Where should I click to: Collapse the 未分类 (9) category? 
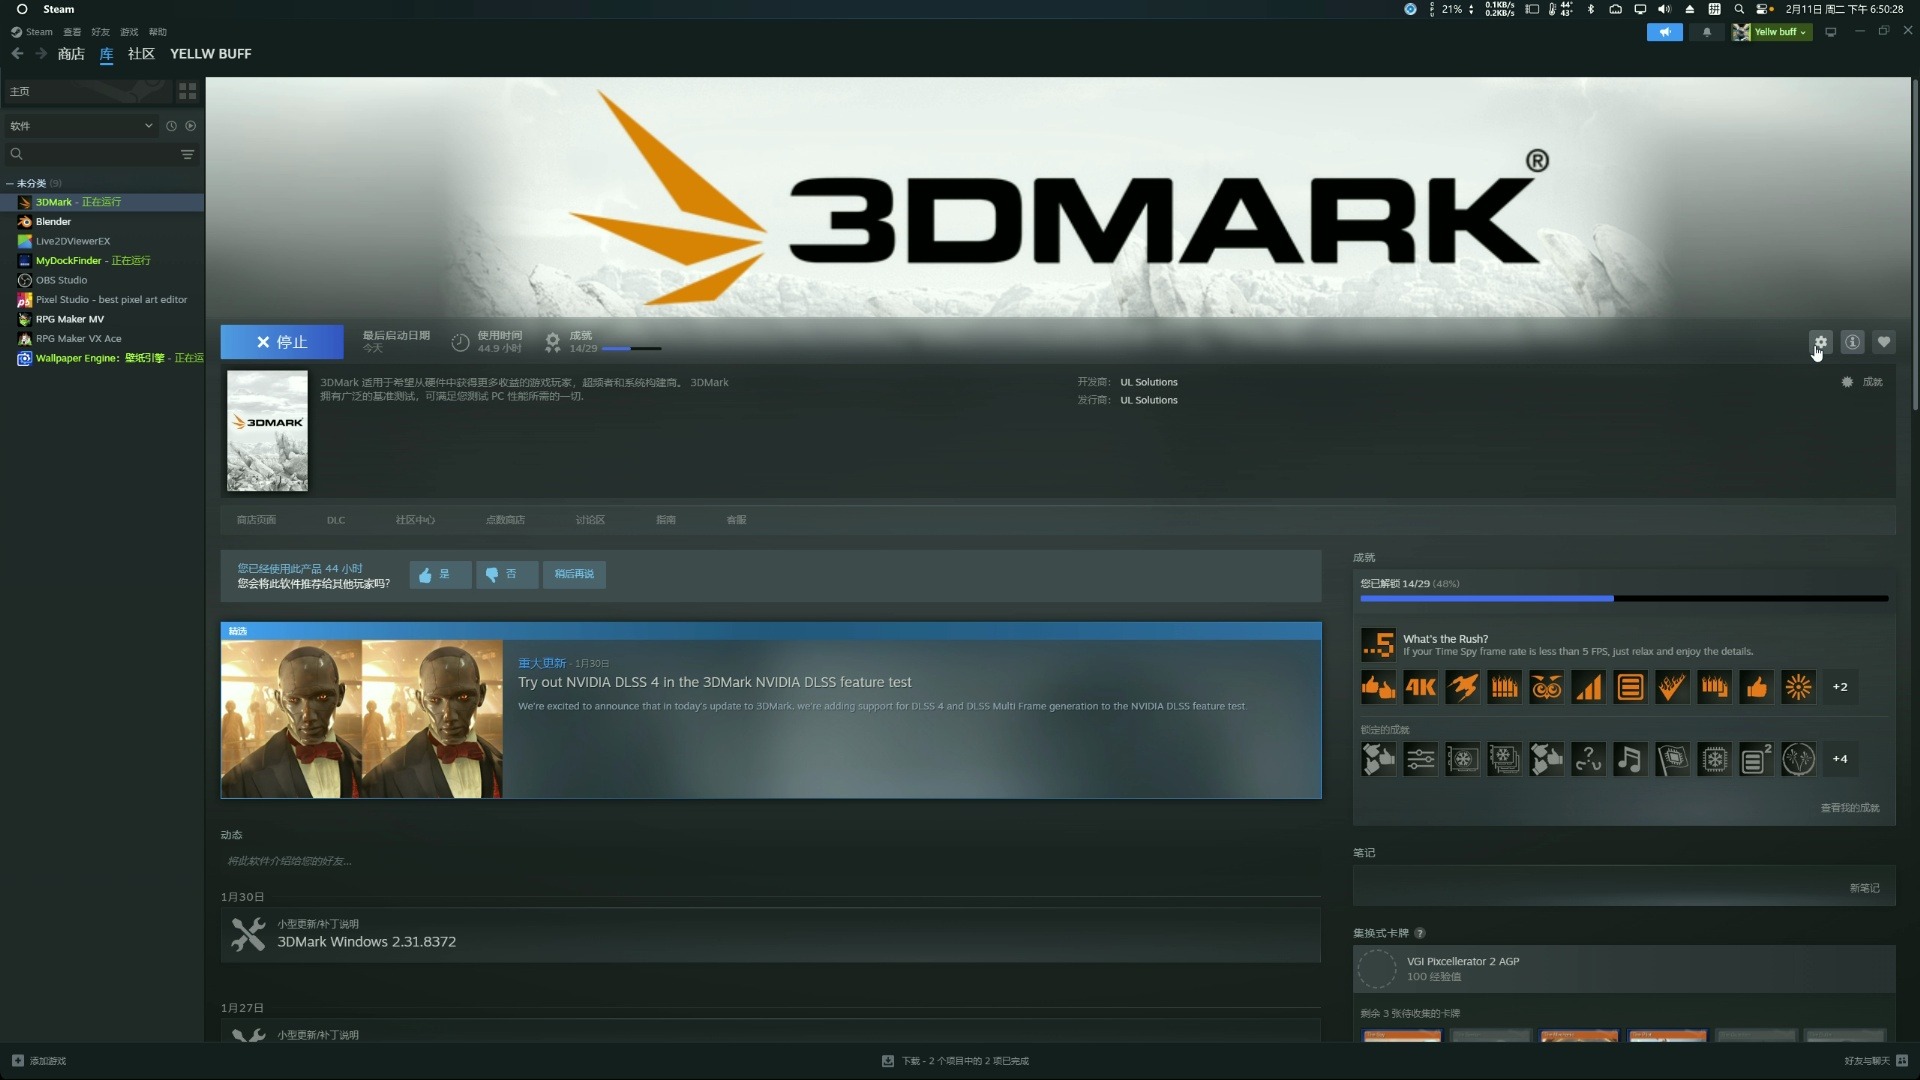click(10, 183)
